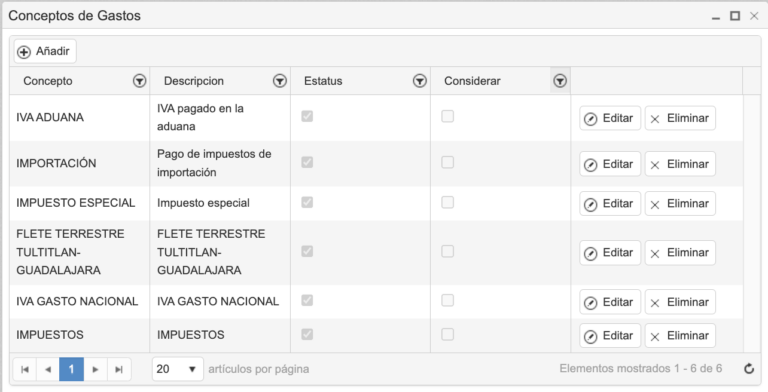Go to the next page arrow
768x392 pixels.
96,369
